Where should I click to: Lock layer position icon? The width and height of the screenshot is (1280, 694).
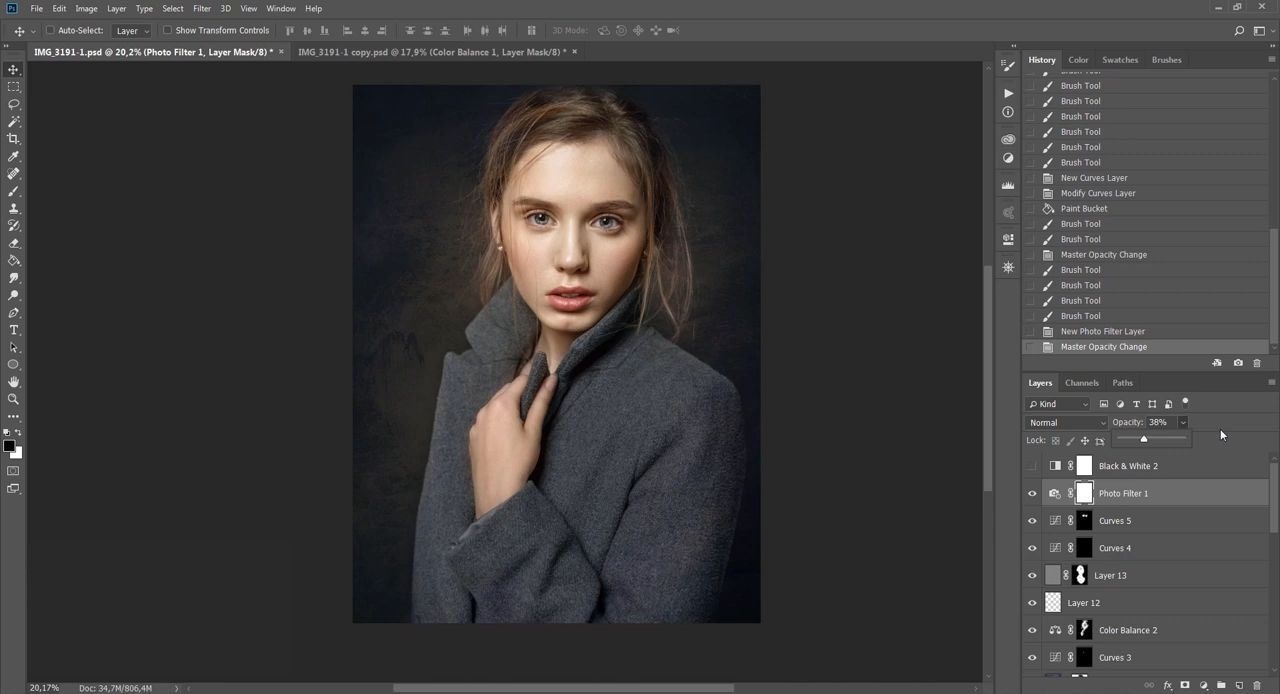point(1085,441)
